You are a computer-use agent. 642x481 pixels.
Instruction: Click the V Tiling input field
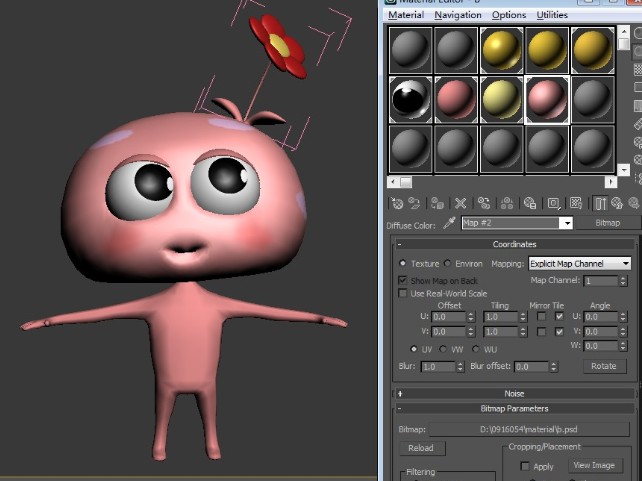[501, 332]
